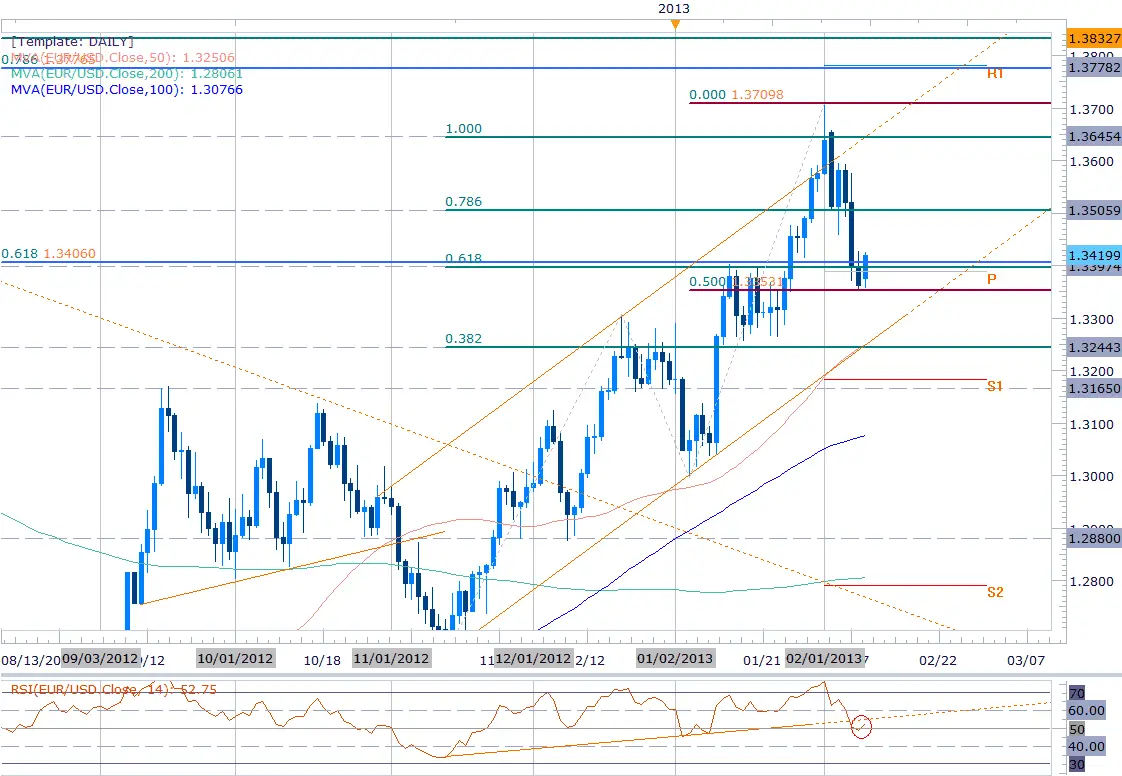1122x776 pixels.
Task: Select the 1.000 Fibonacci level label
Action: (x=464, y=129)
